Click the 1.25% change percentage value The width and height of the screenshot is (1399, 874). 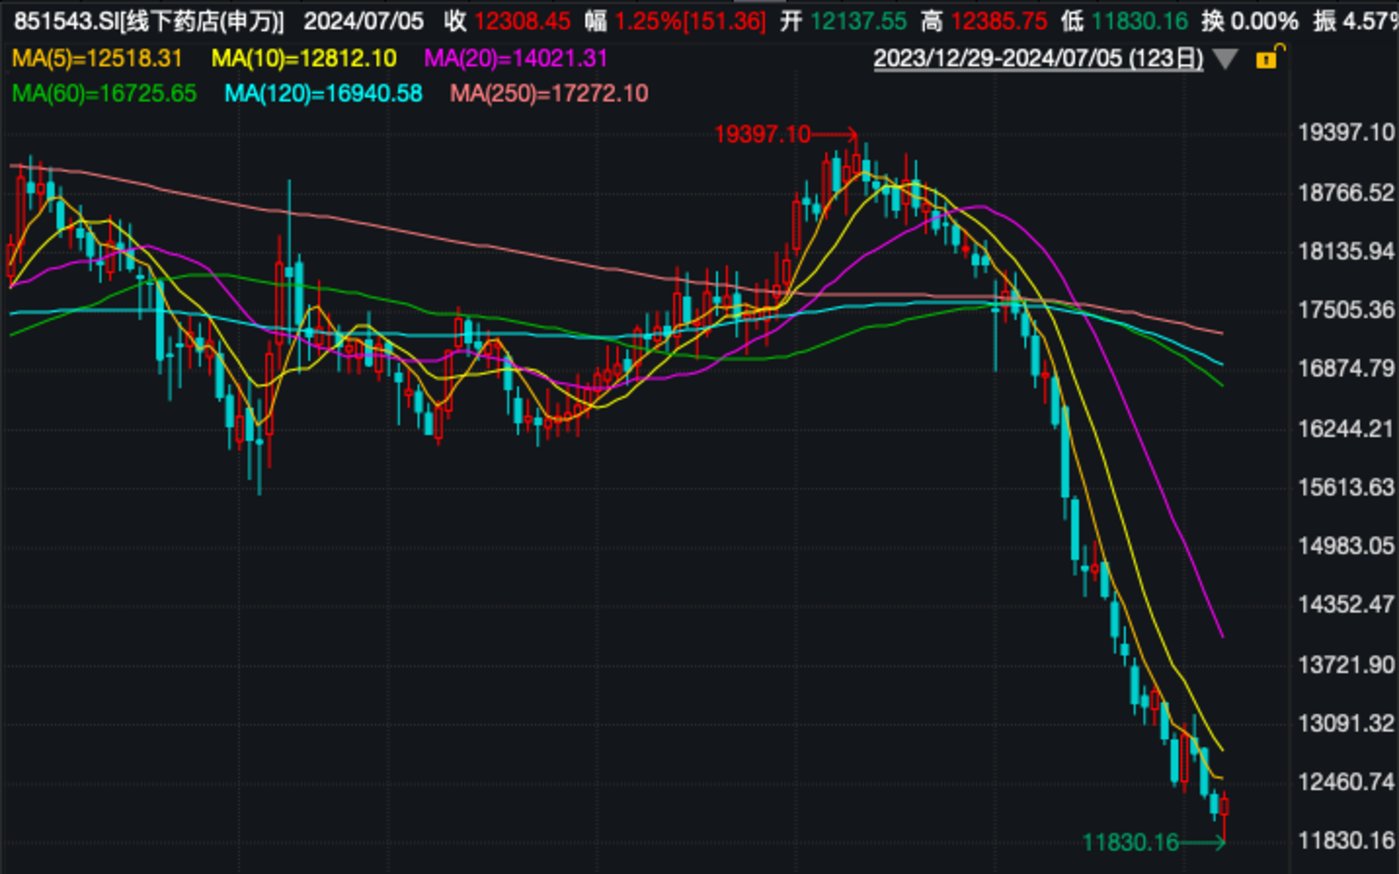[x=647, y=21]
